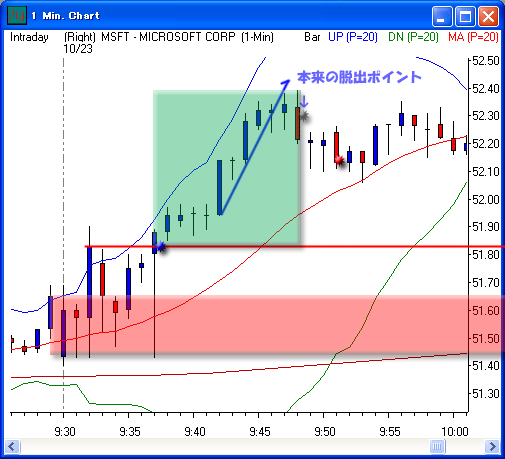
Task: Click the right scroll arrow
Action: [492, 446]
